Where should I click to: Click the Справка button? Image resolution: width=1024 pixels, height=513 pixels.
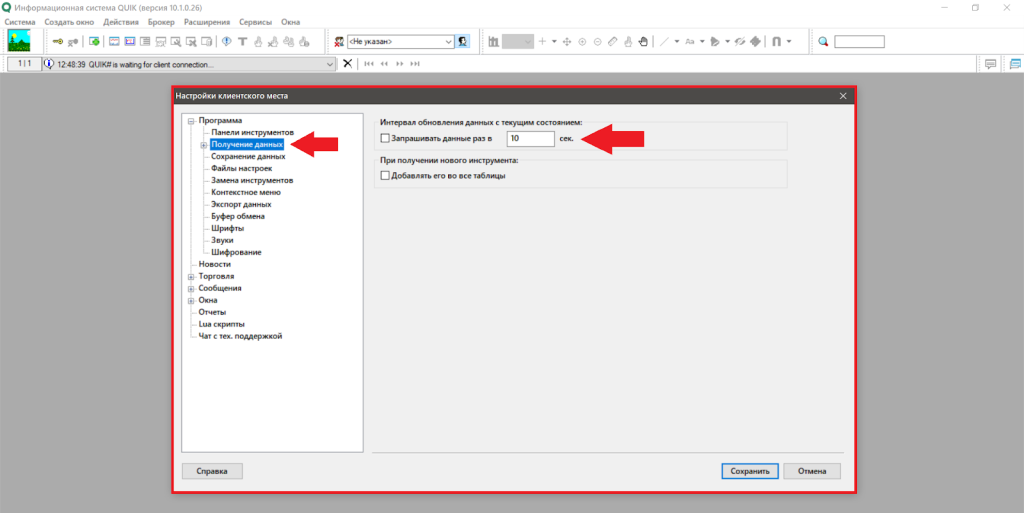212,471
